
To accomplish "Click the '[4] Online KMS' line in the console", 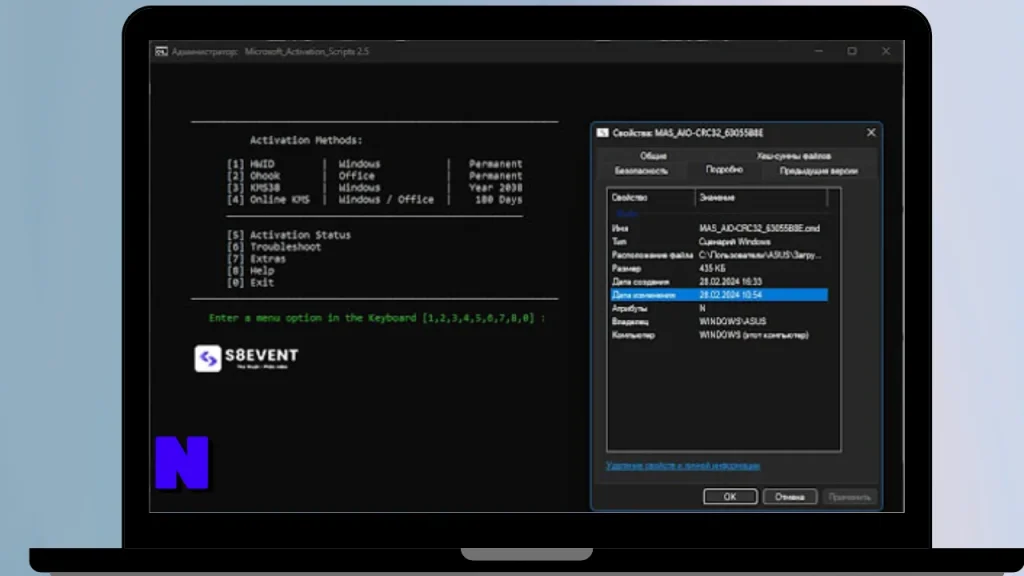I will click(374, 200).
